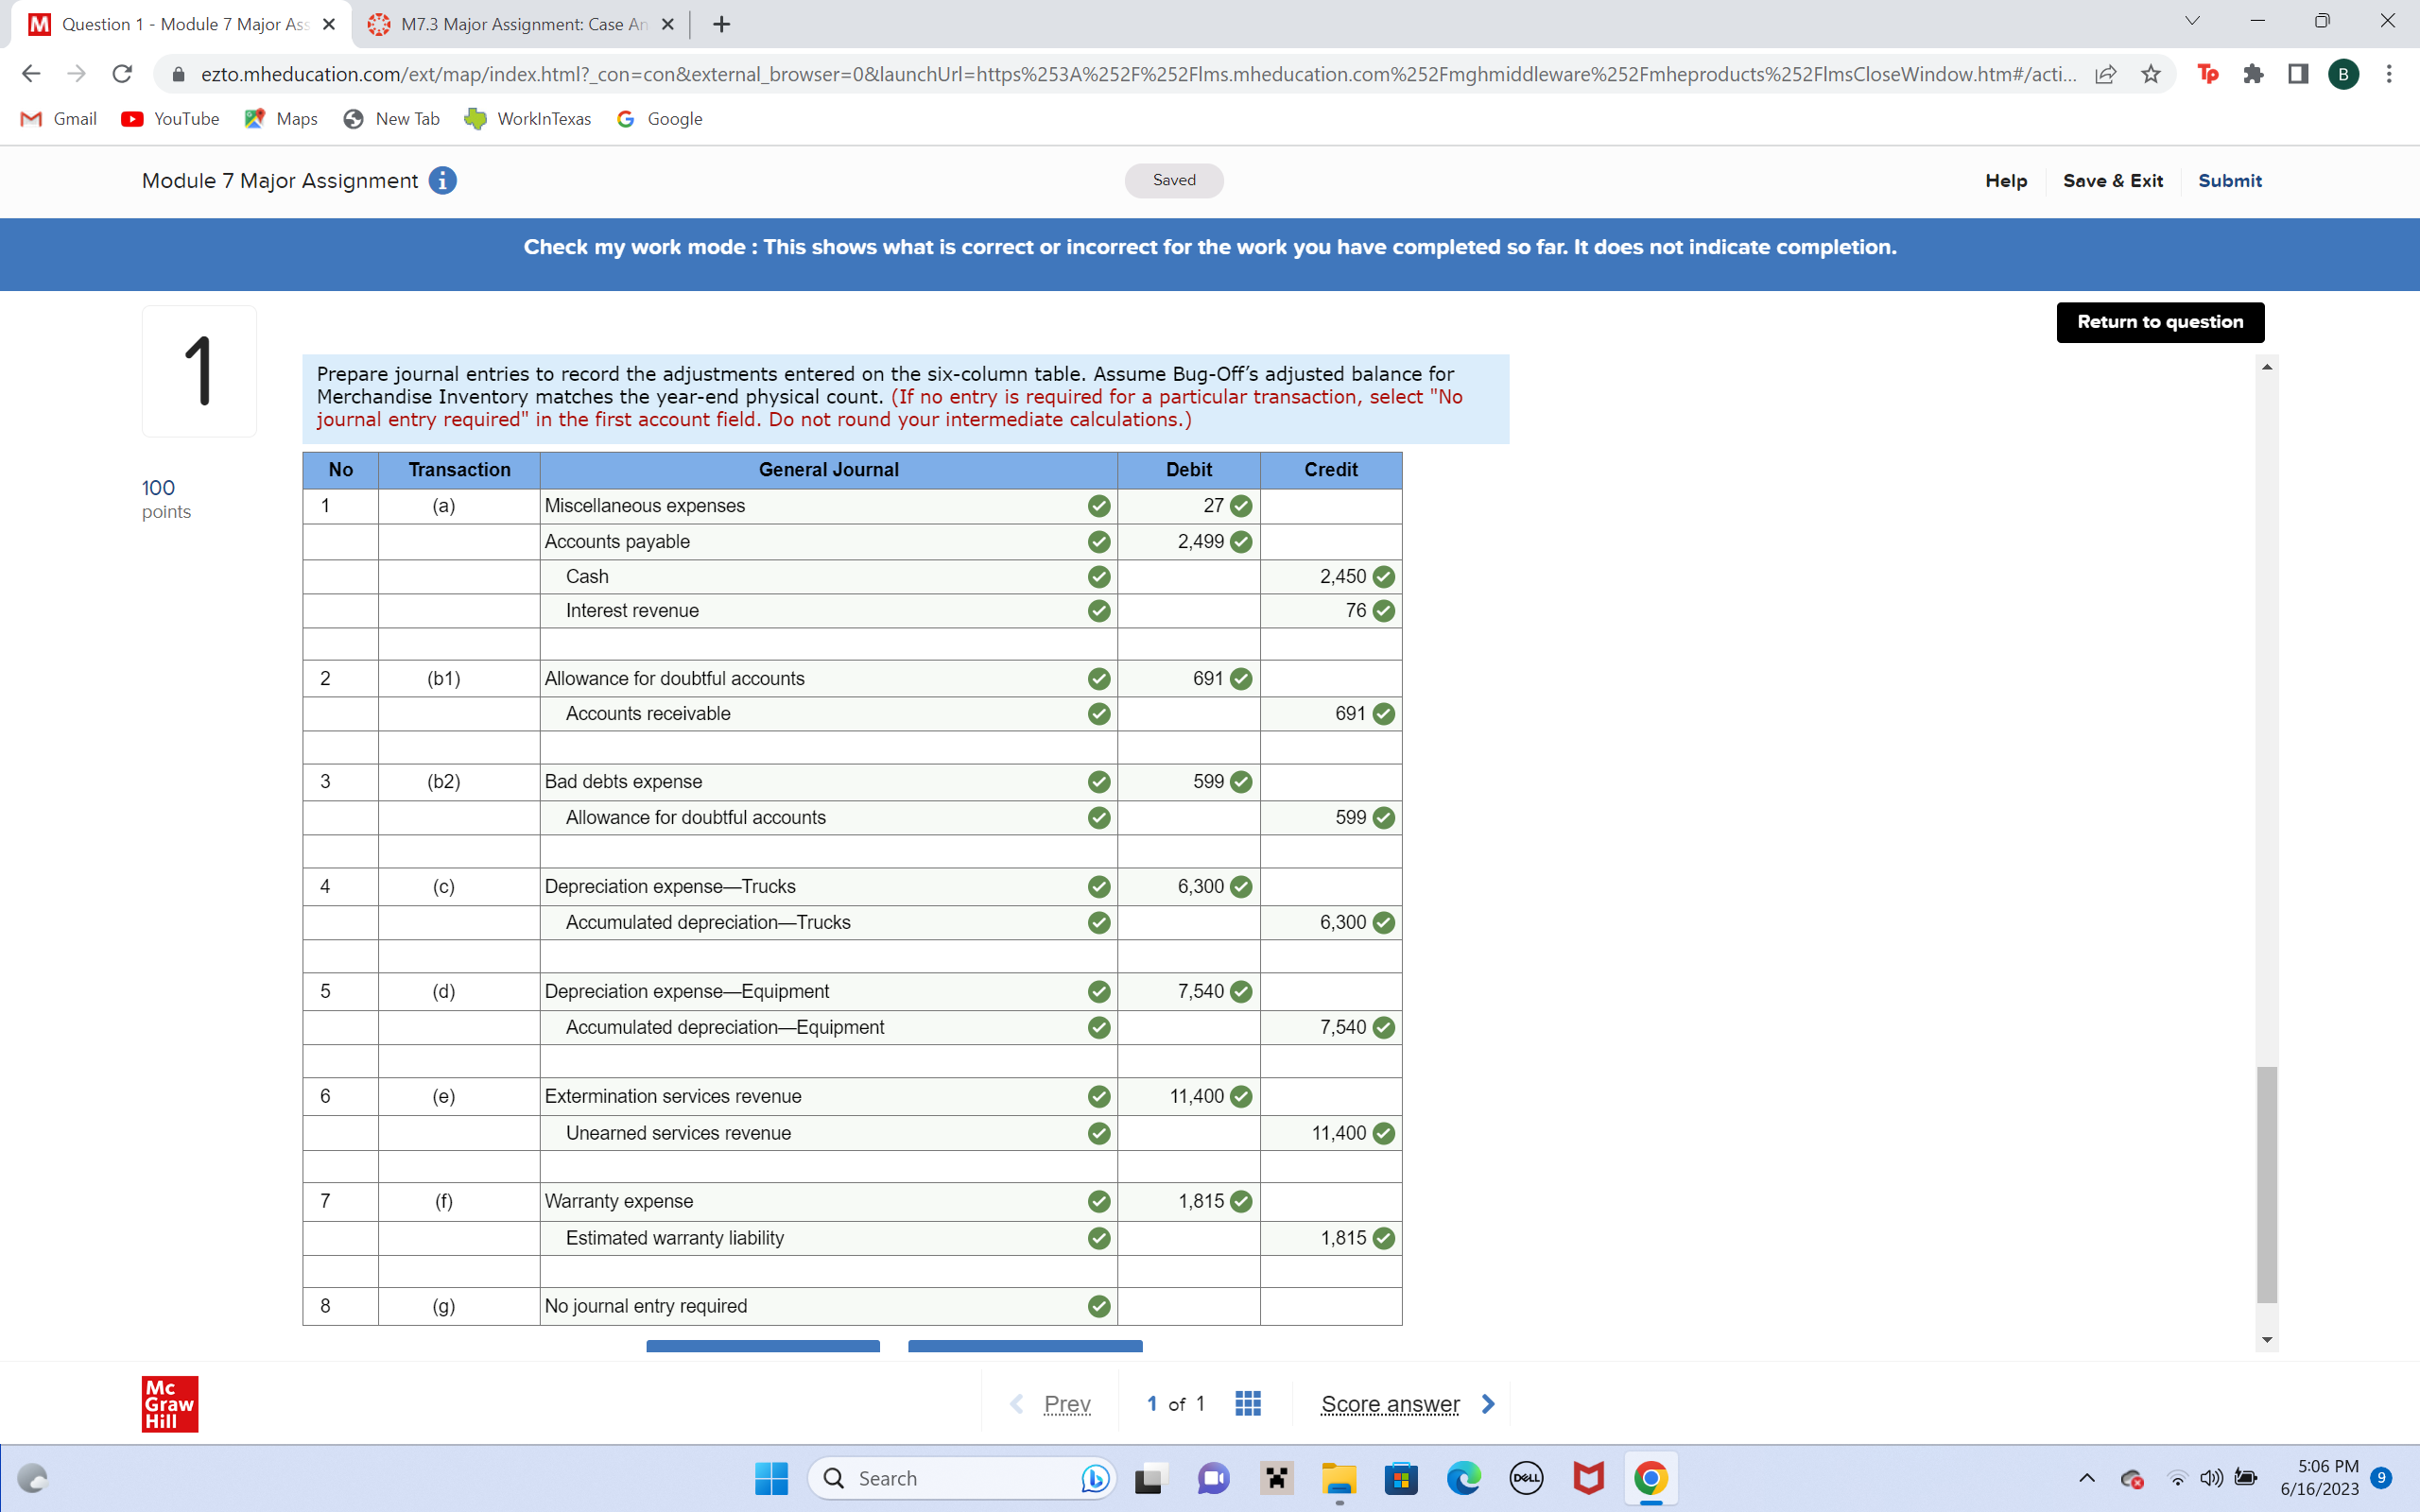Select the Depreciation expense—Trucks cell
Viewport: 2420px width, 1512px height.
click(x=828, y=887)
